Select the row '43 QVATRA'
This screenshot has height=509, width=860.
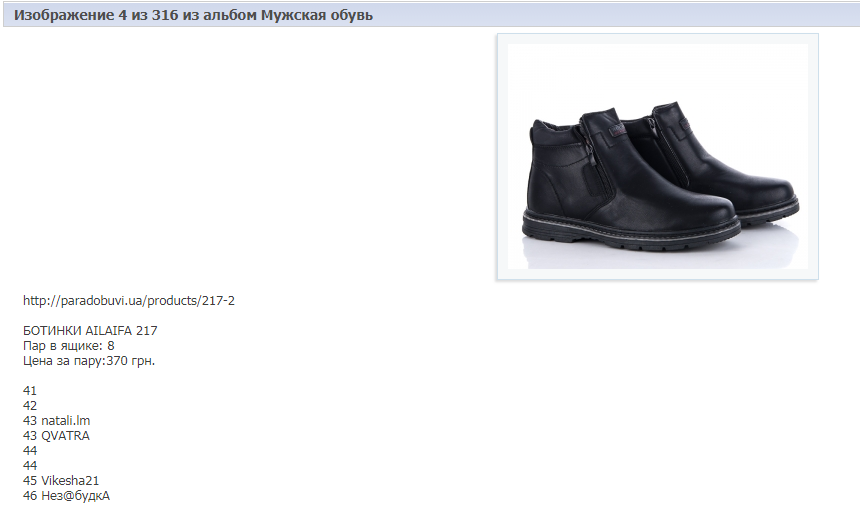pos(56,436)
